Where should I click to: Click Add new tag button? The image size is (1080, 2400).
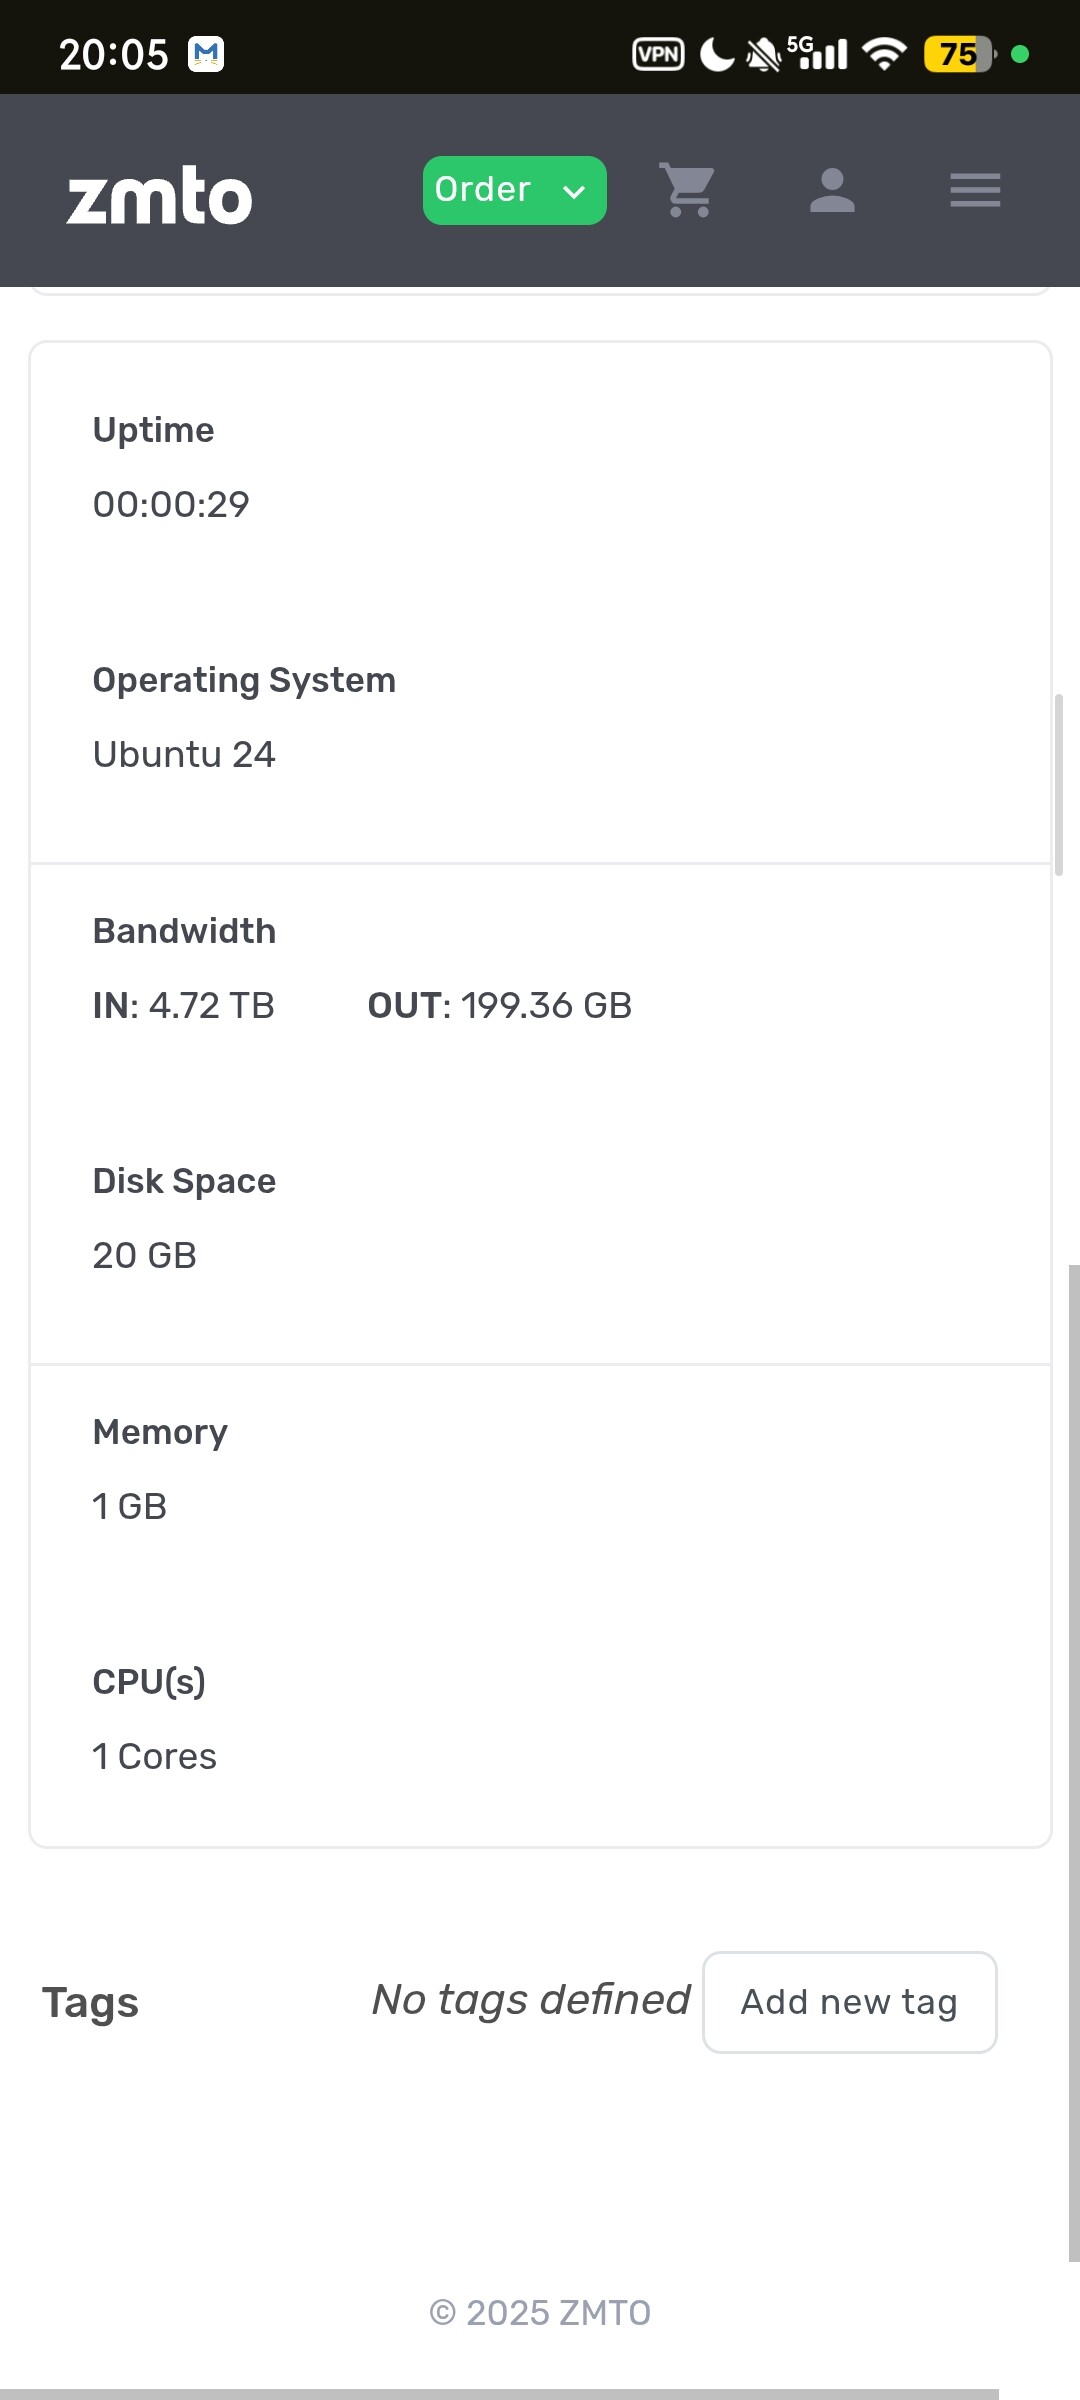point(850,2002)
